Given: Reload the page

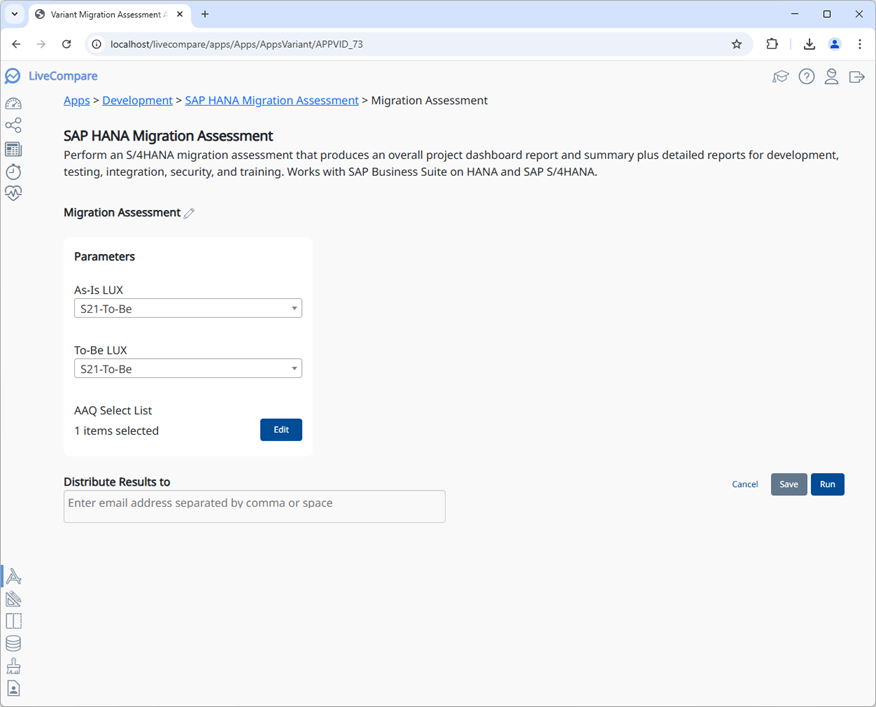Looking at the screenshot, I should (66, 44).
